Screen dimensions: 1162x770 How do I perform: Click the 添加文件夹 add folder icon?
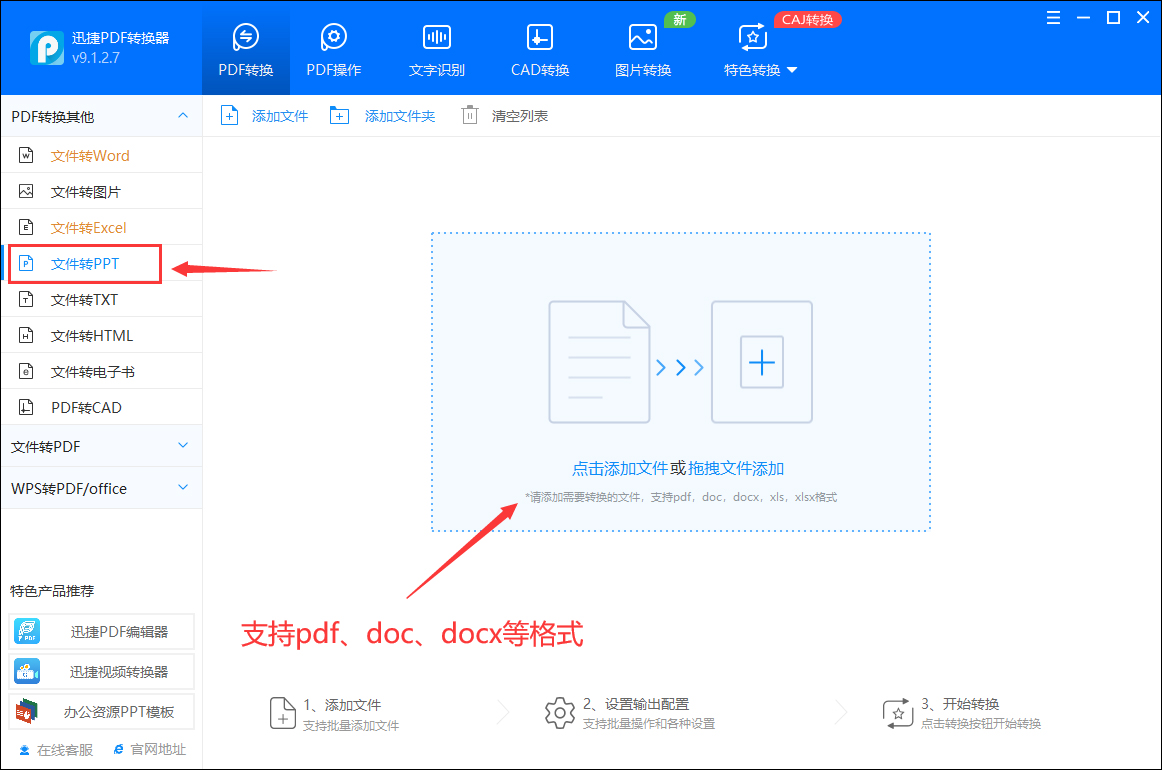point(339,115)
